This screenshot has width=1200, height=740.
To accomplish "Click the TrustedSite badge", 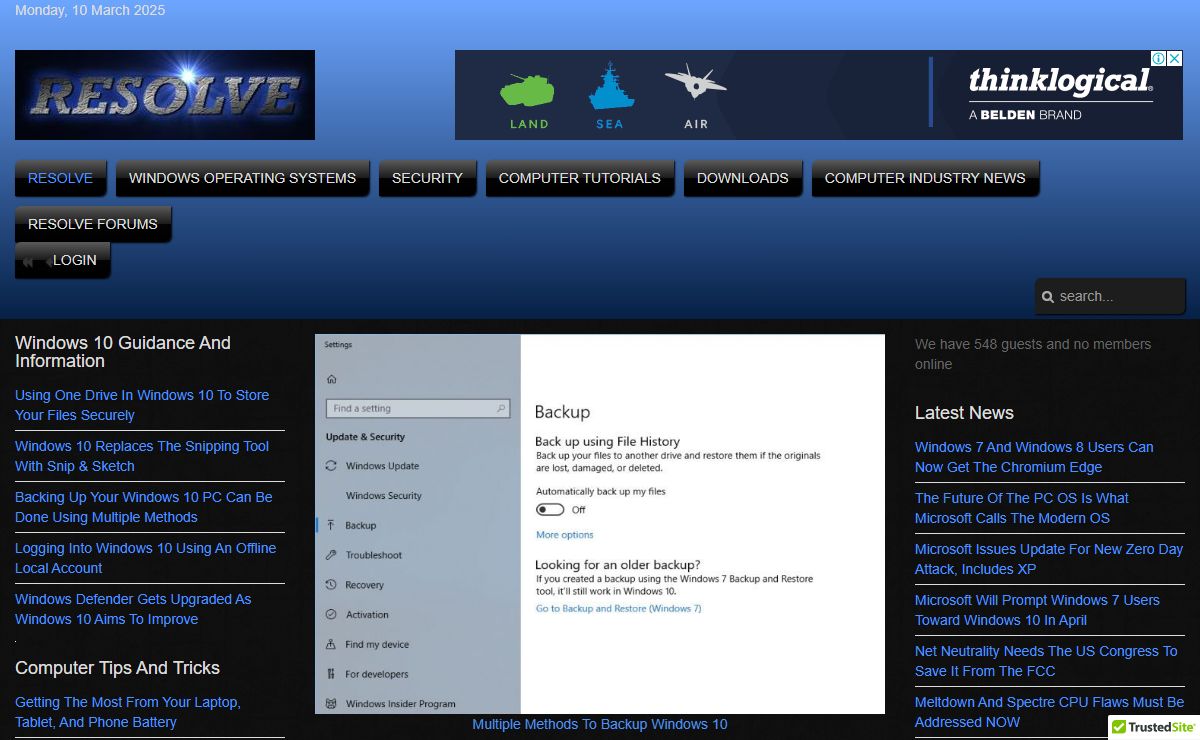I will point(1153,727).
